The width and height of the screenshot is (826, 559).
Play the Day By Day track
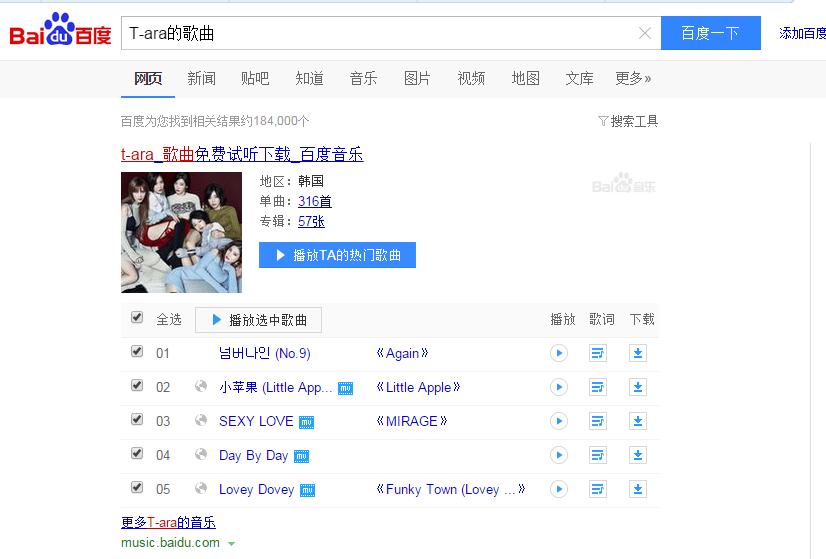(x=559, y=455)
